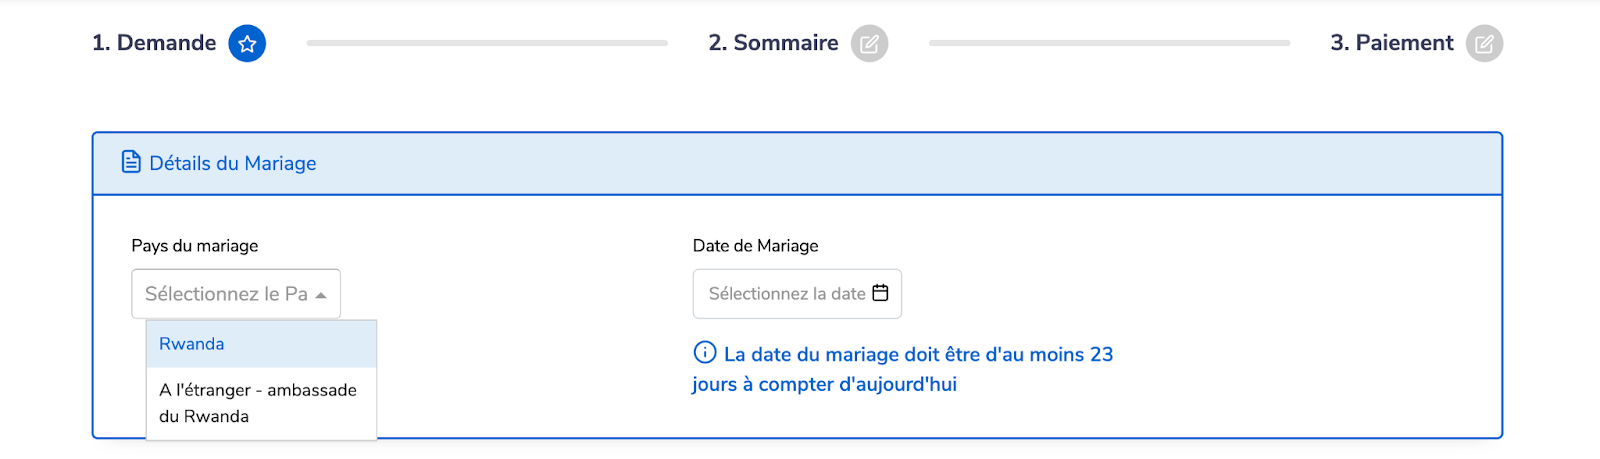Click the Pays du mariage select box
Viewport: 1600px width, 459px height.
coord(226,294)
